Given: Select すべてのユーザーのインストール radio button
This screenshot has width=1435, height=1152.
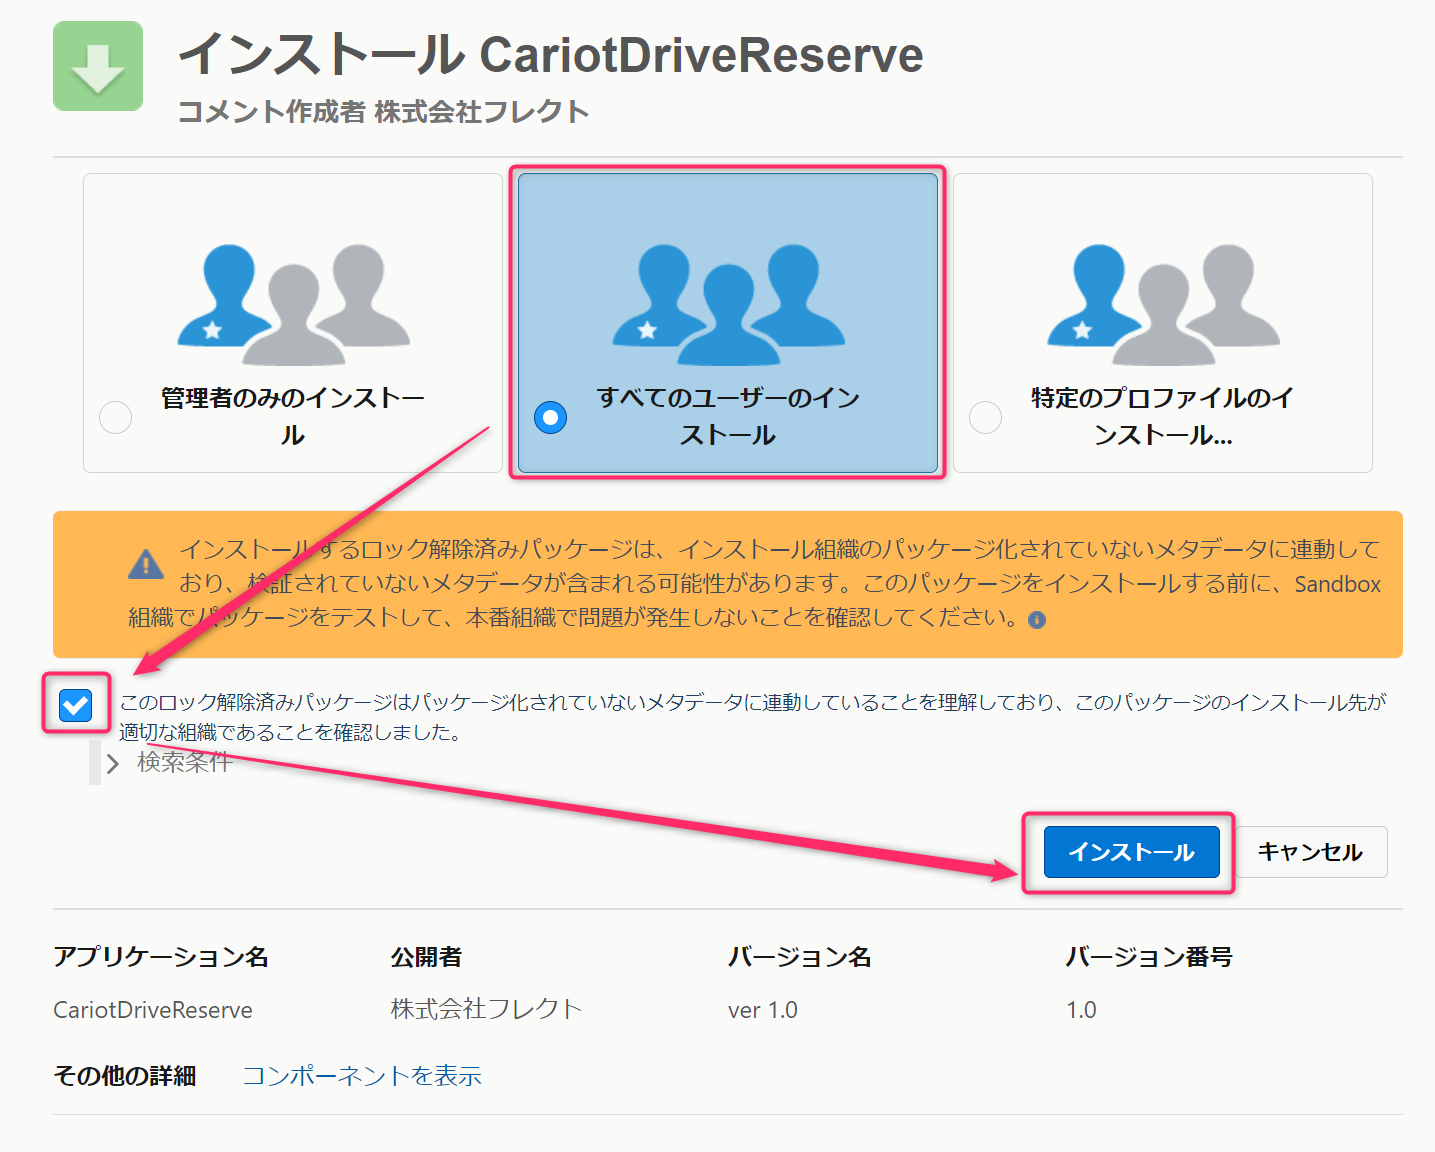Looking at the screenshot, I should tap(550, 417).
